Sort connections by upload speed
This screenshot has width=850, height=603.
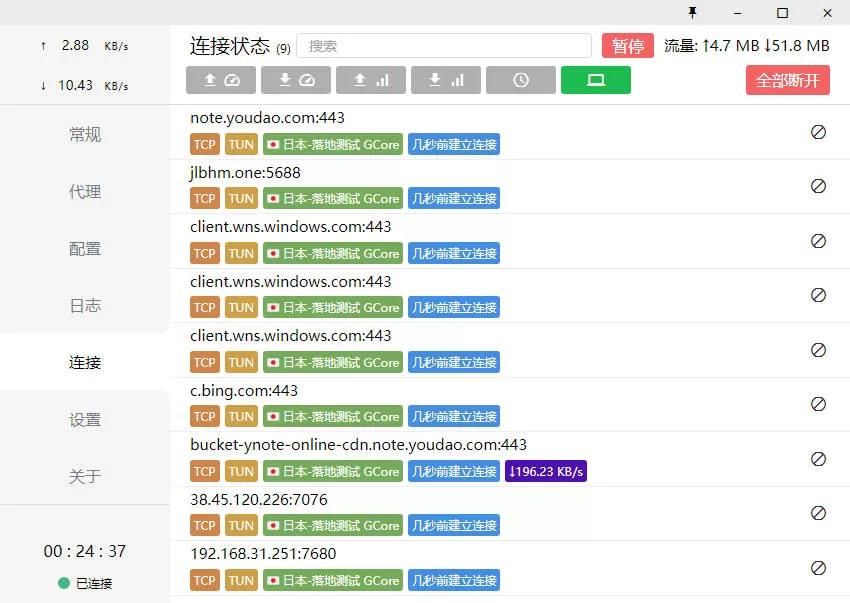tap(220, 80)
